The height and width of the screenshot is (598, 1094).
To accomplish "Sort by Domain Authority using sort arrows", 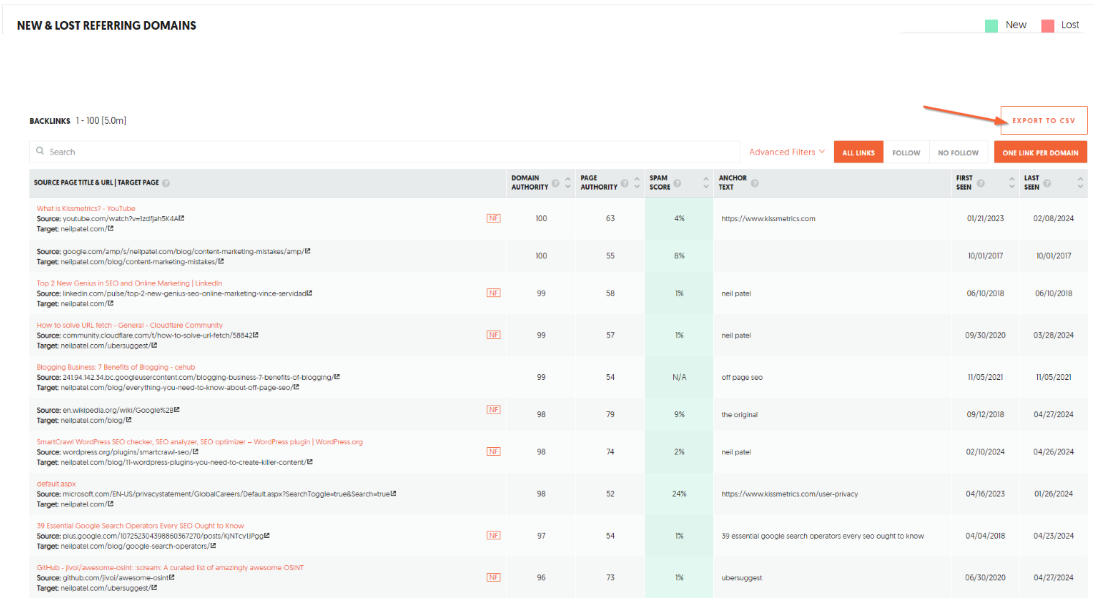I will click(x=568, y=183).
